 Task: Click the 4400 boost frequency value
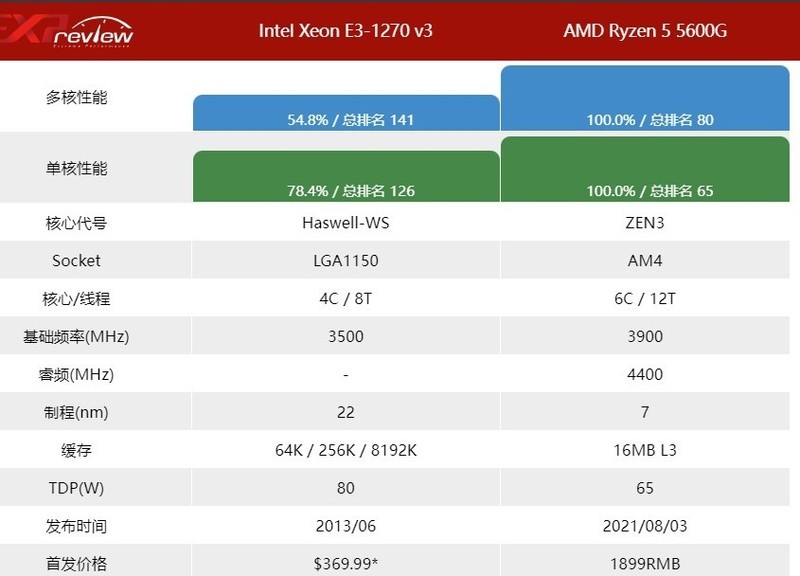(645, 374)
